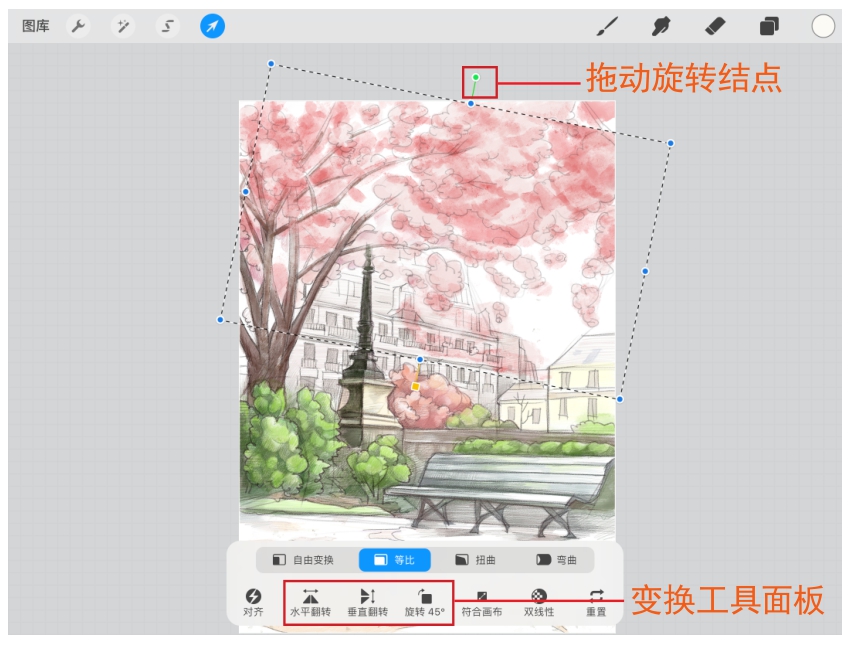Viewport: 855px width, 651px height.
Task: Click left edge midpoint transform node
Action: (245, 191)
